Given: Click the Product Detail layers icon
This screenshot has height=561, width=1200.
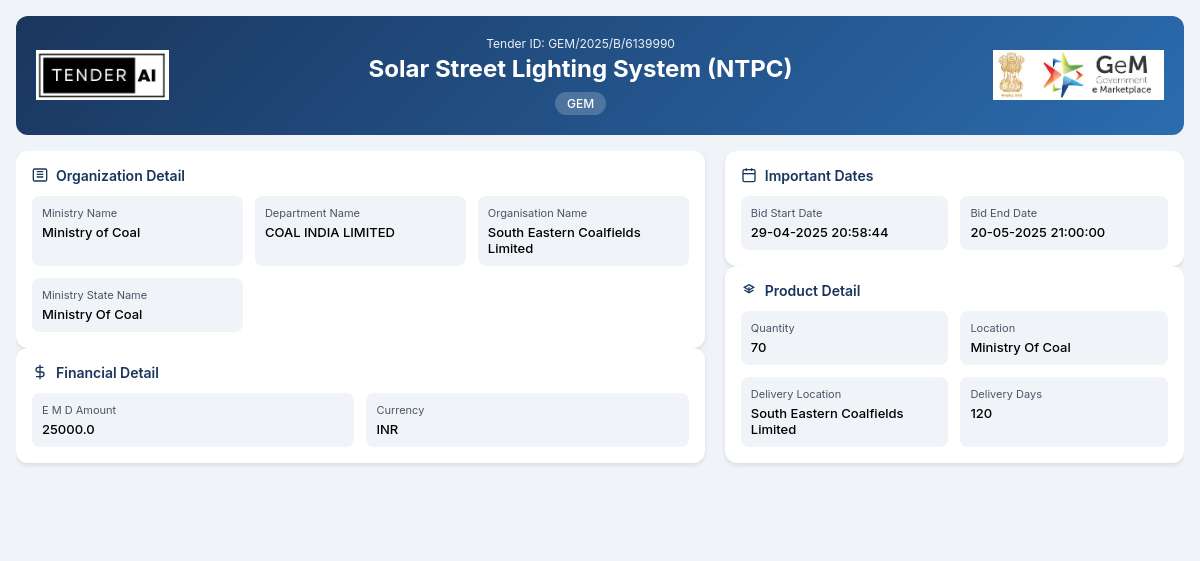Looking at the screenshot, I should (749, 289).
